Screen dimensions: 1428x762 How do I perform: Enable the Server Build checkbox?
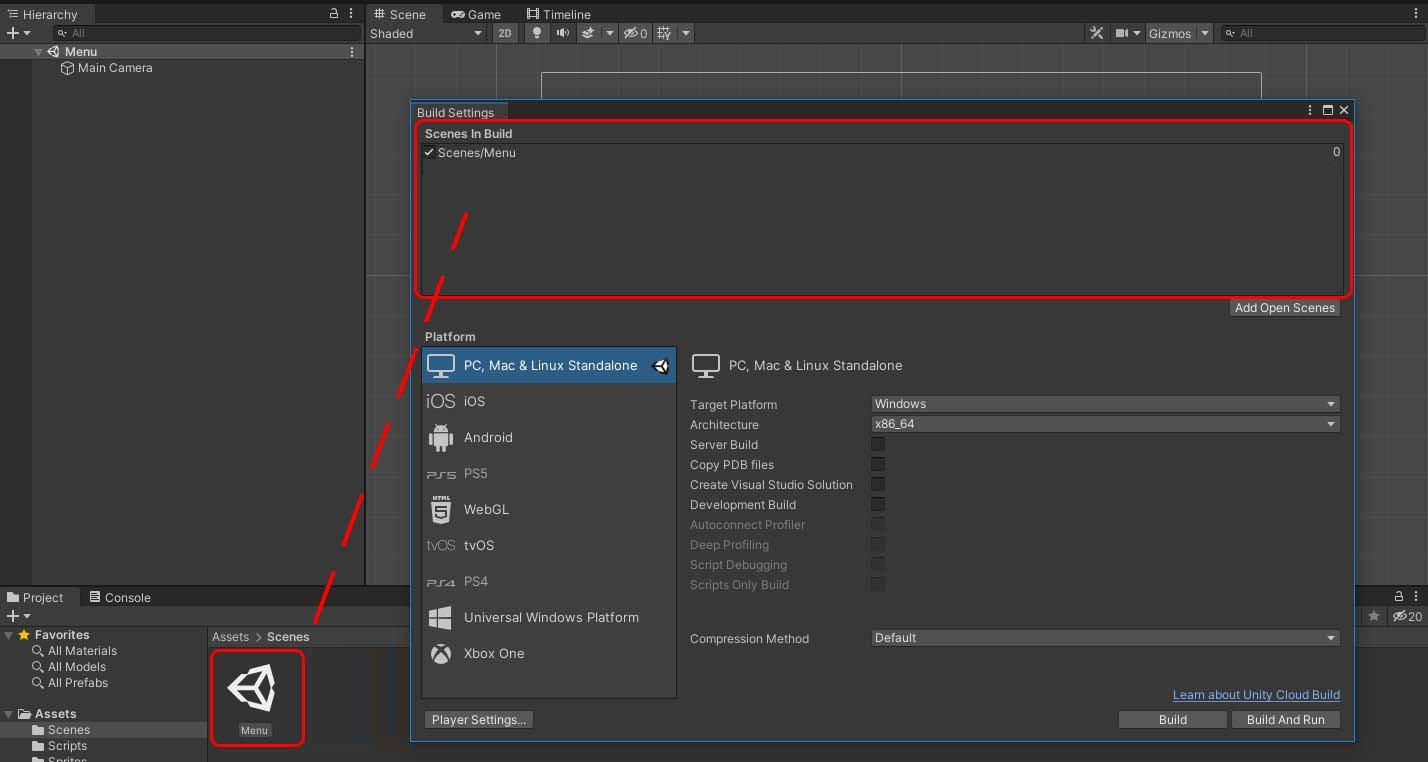click(x=878, y=444)
